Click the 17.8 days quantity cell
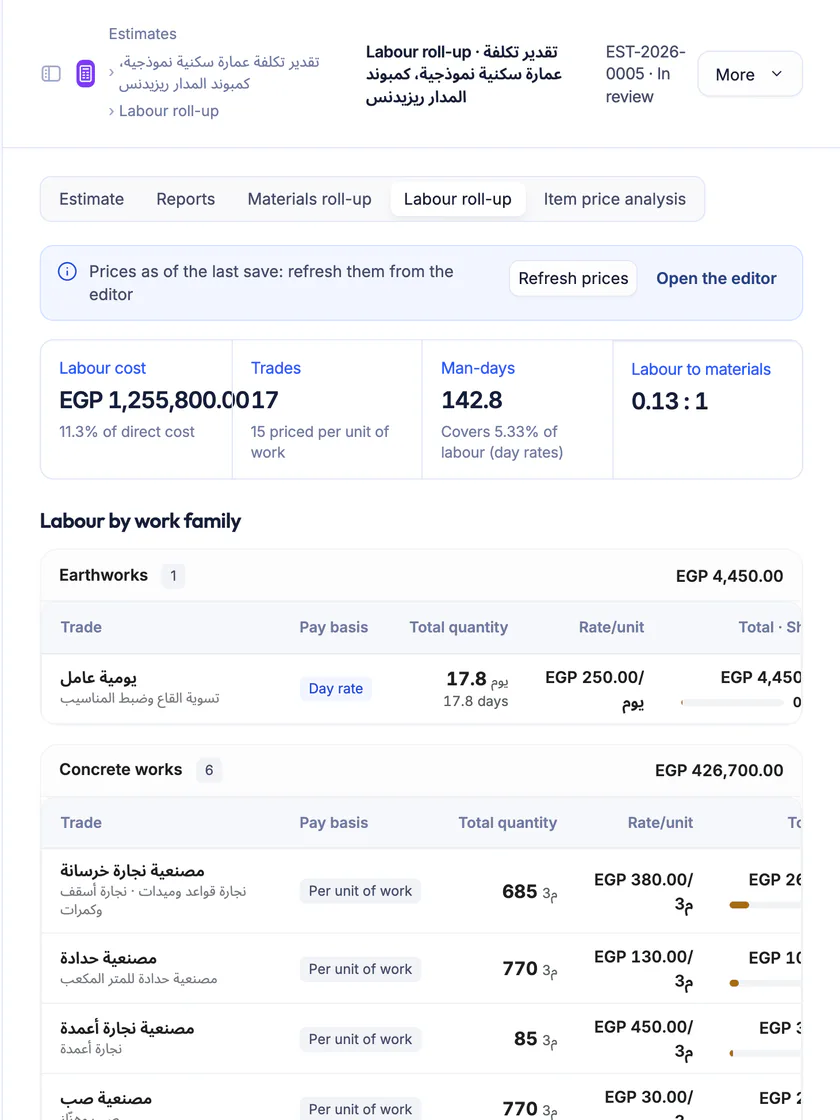This screenshot has width=840, height=1120. pos(476,689)
